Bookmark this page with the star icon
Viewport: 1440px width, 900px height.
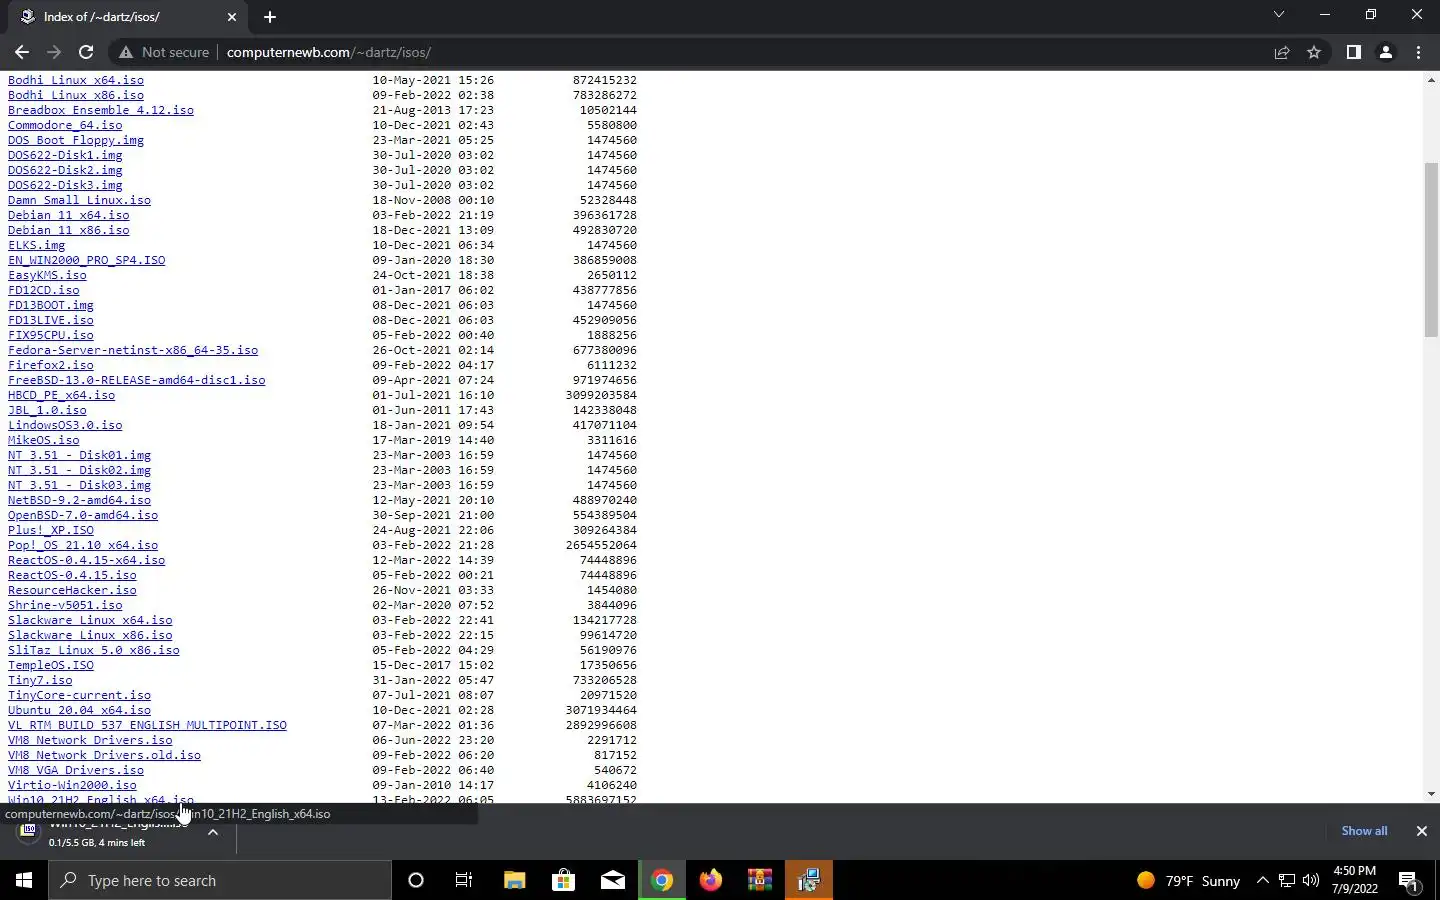[1314, 52]
